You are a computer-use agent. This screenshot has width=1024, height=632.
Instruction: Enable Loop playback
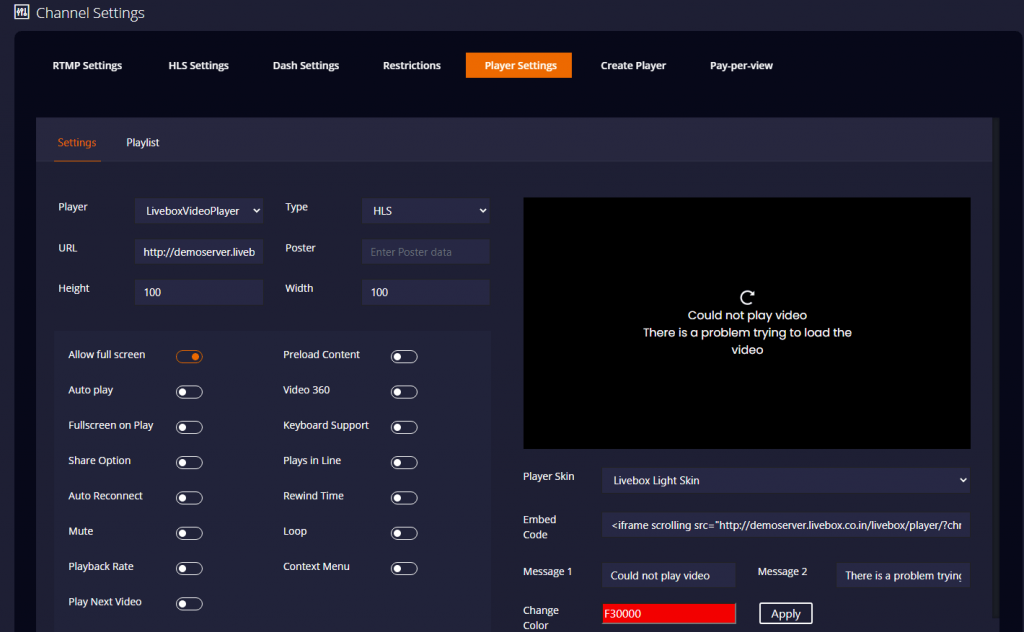point(404,533)
